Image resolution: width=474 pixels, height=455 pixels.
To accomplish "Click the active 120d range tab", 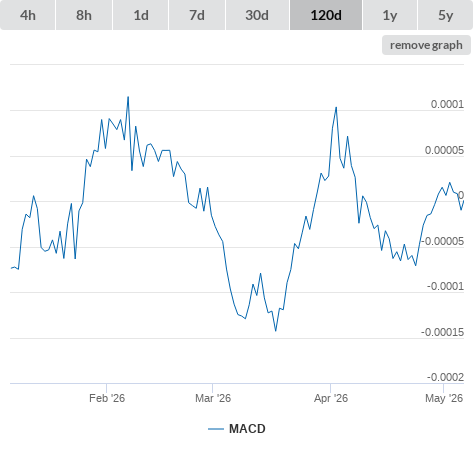I will pyautogui.click(x=326, y=15).
